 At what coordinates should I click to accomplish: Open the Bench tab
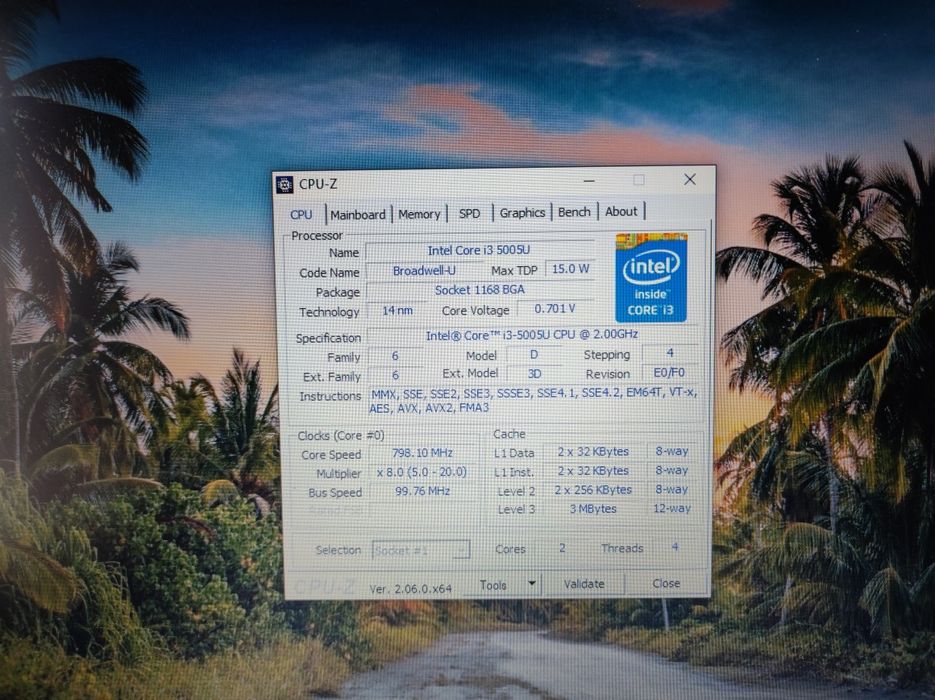coord(574,212)
